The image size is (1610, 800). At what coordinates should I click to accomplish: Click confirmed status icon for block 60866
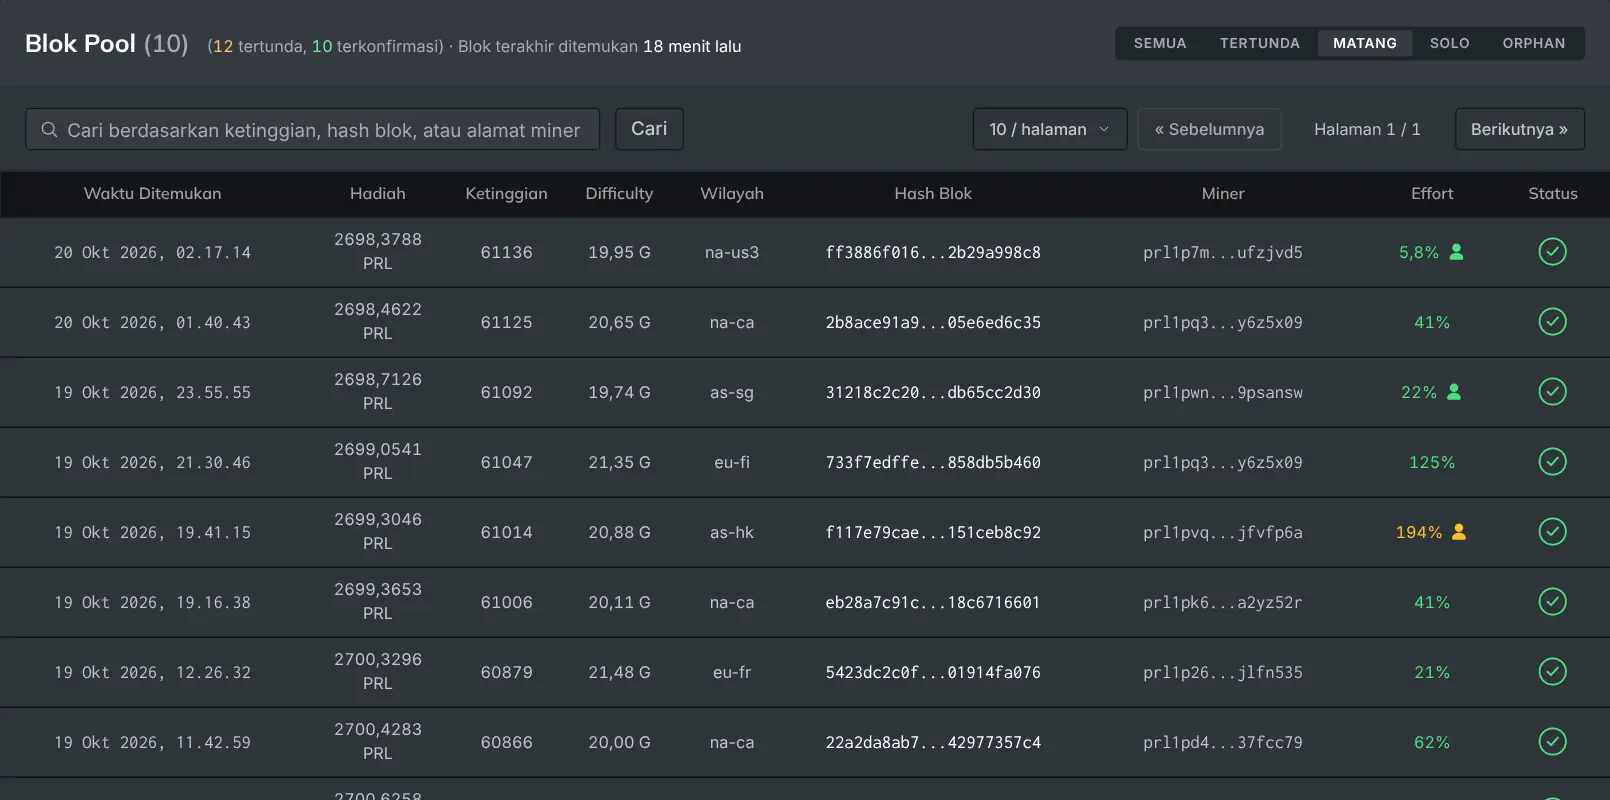click(x=1552, y=742)
